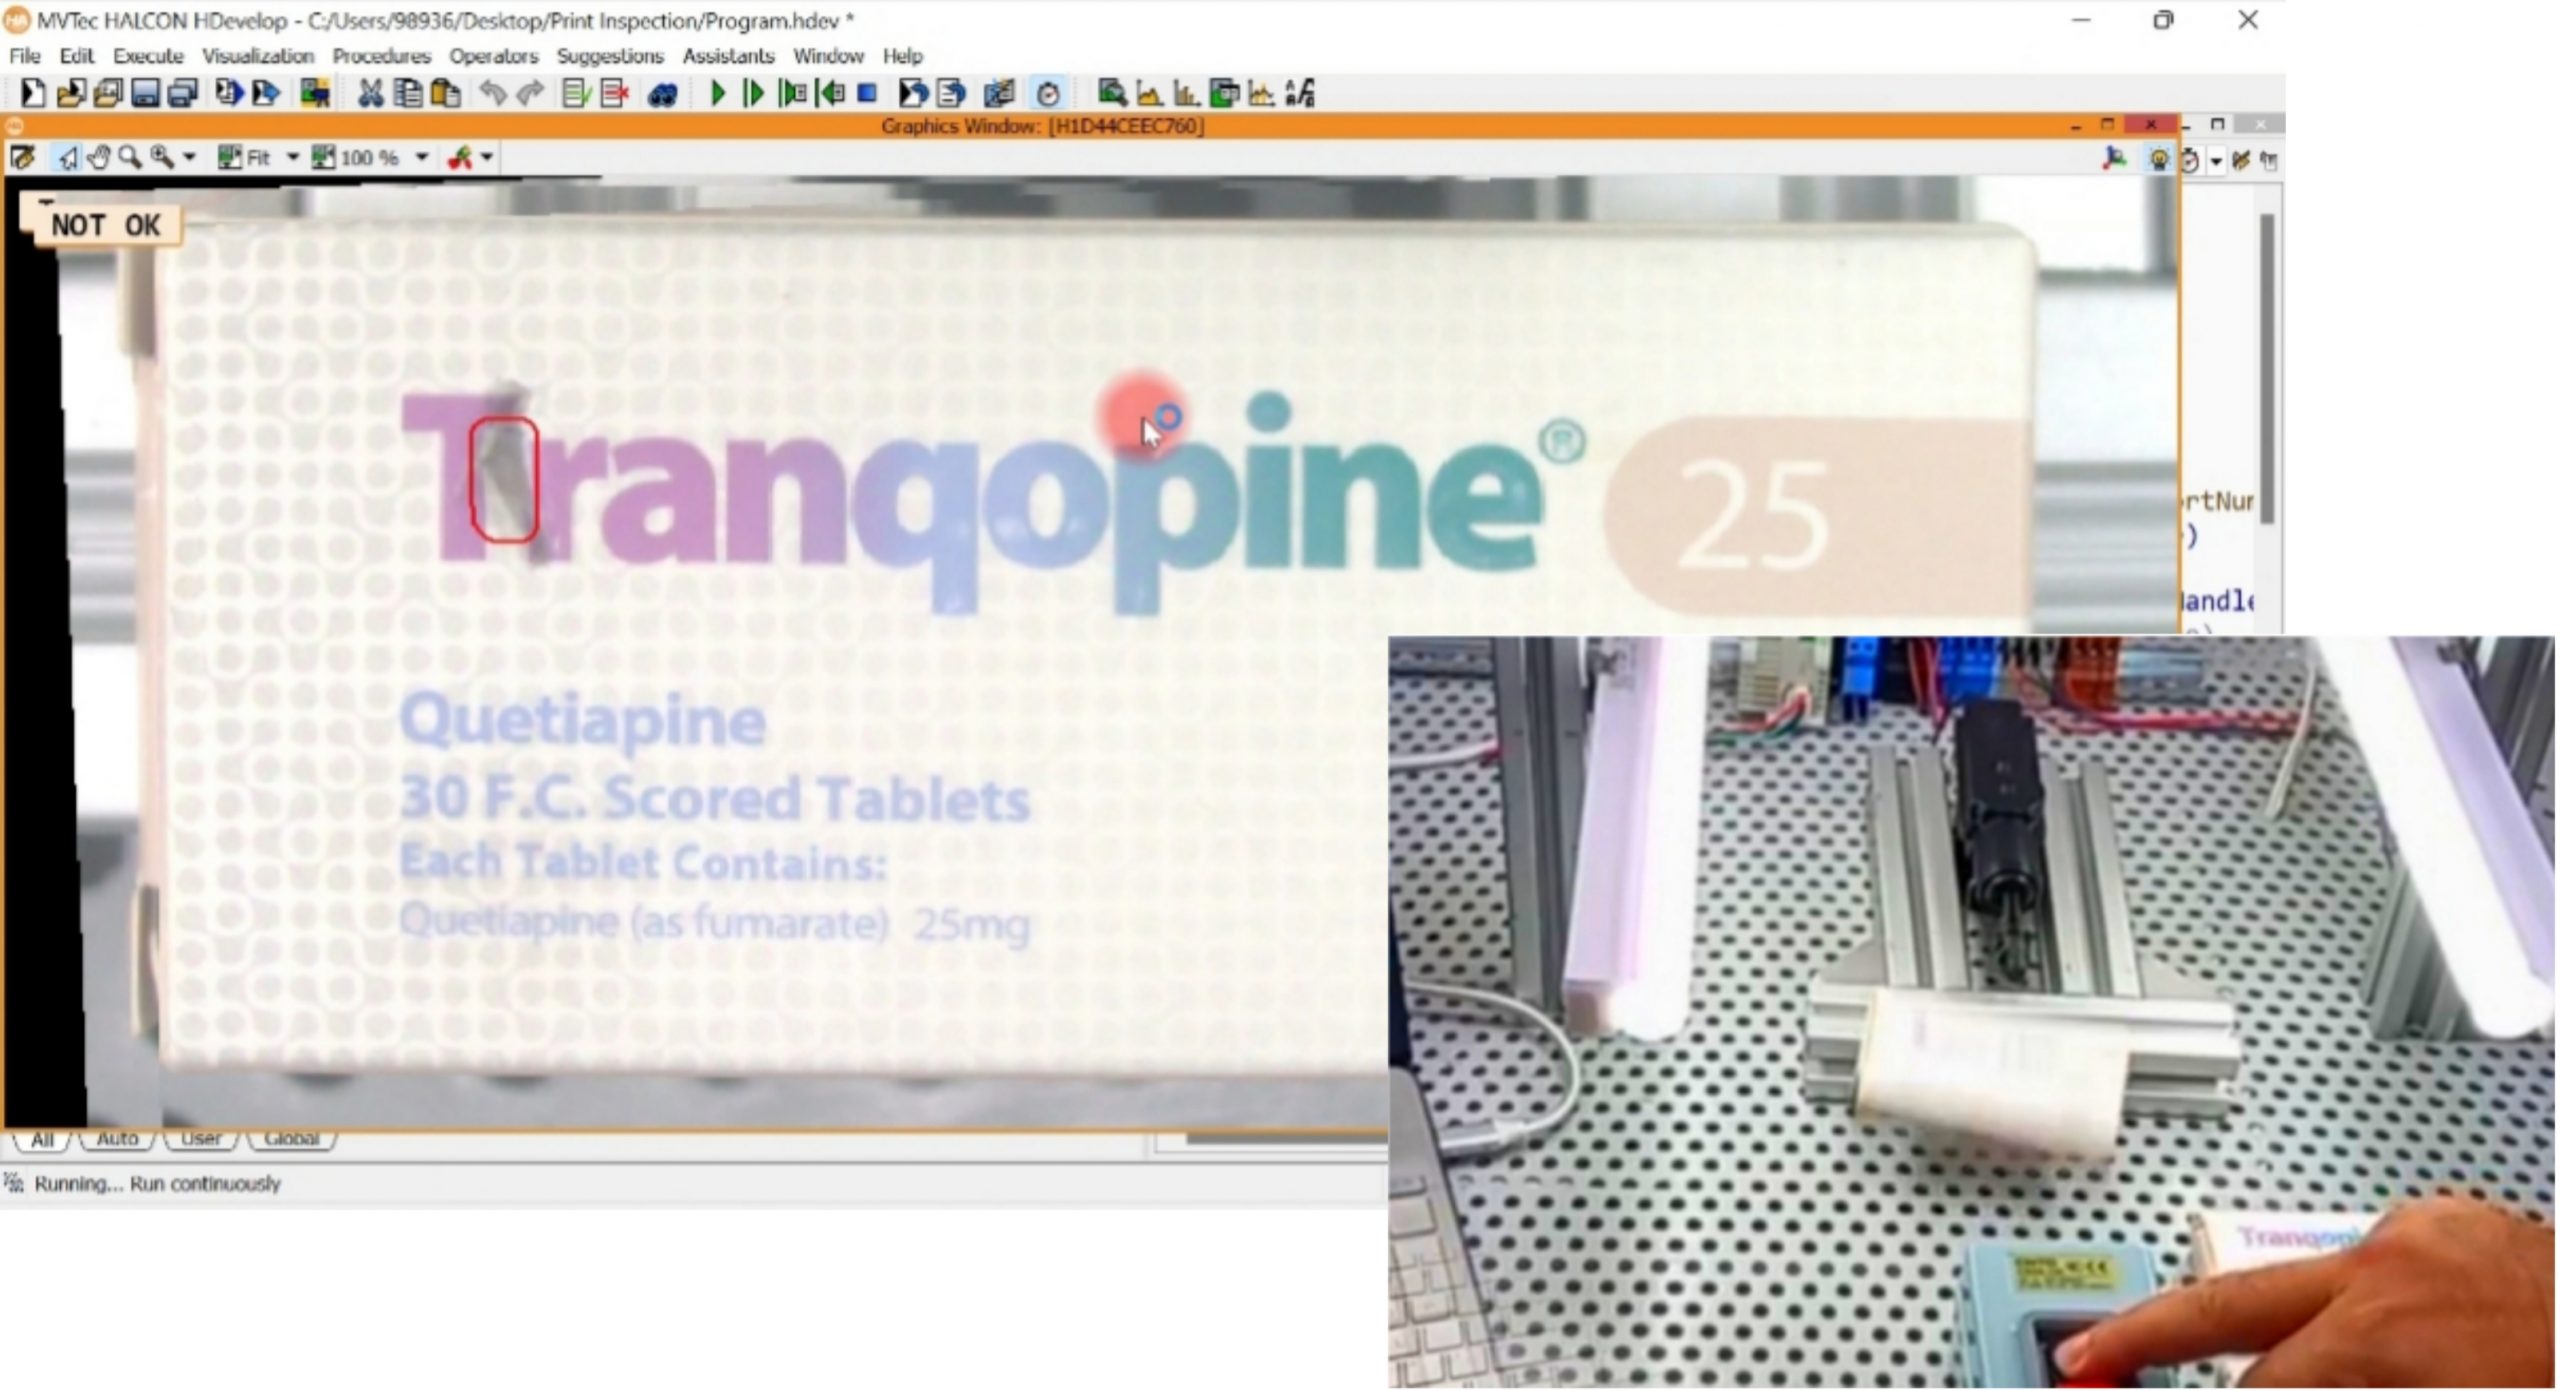Open the Visualization menu

tap(258, 56)
